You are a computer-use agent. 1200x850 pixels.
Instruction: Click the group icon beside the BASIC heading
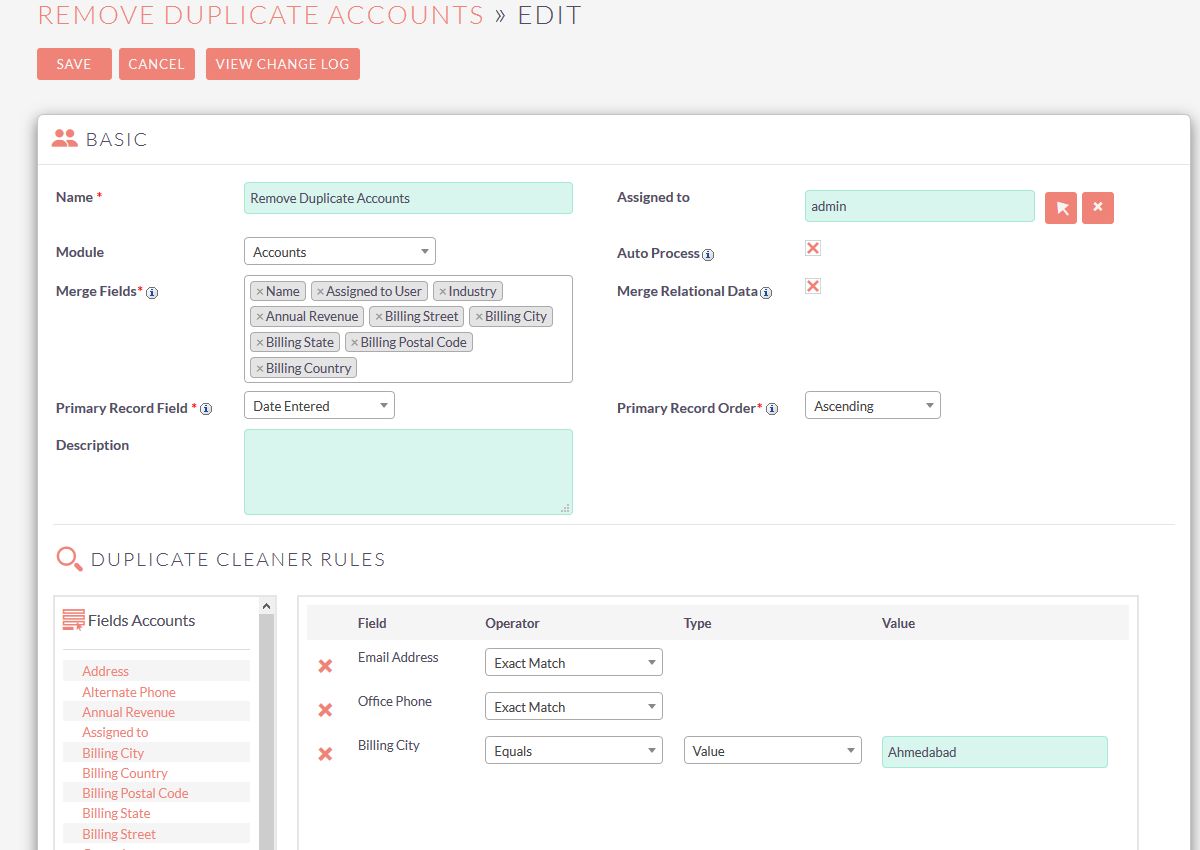(63, 139)
